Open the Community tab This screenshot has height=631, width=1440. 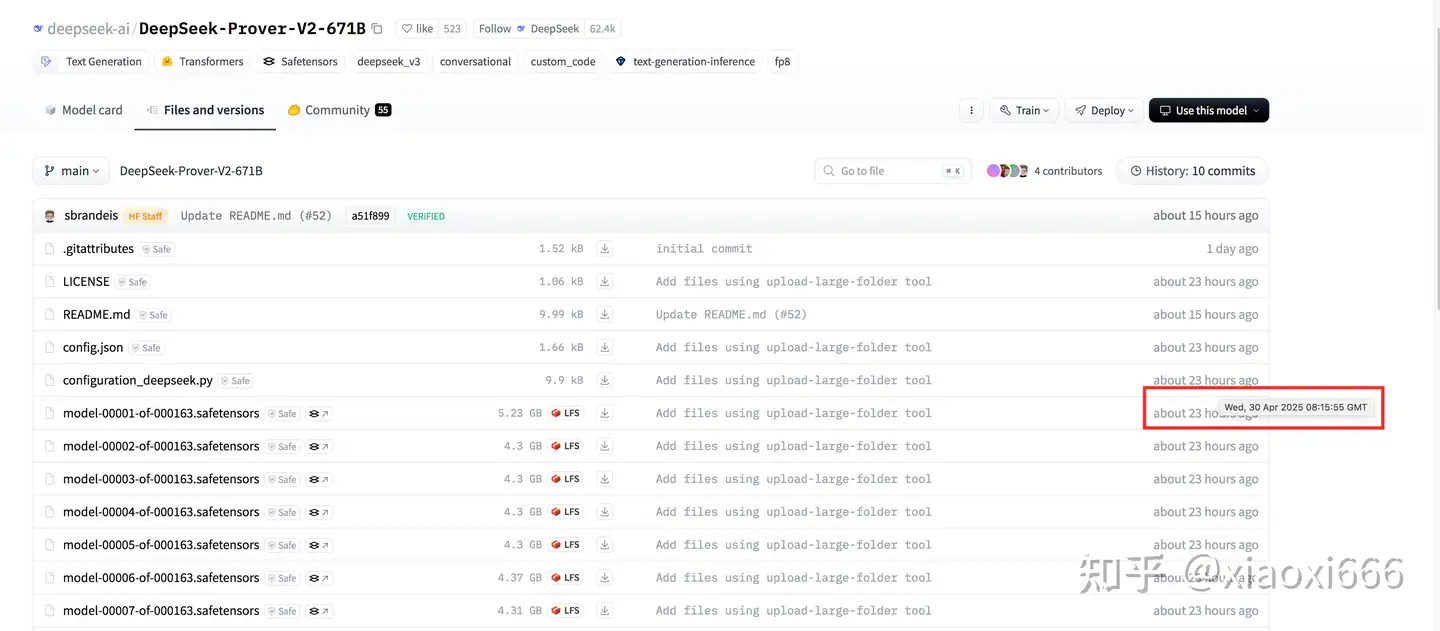[339, 110]
